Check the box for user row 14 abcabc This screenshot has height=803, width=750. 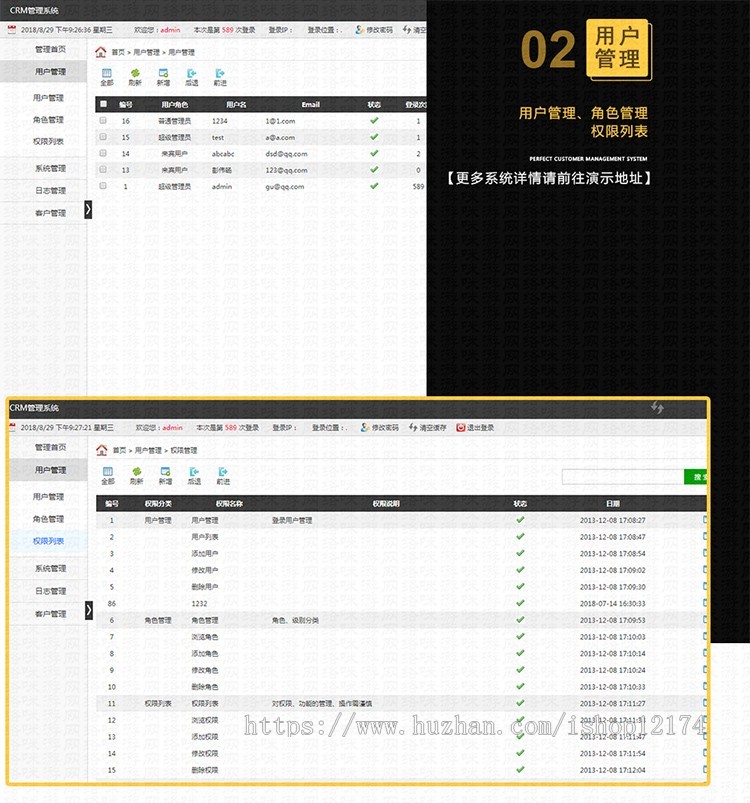103,153
